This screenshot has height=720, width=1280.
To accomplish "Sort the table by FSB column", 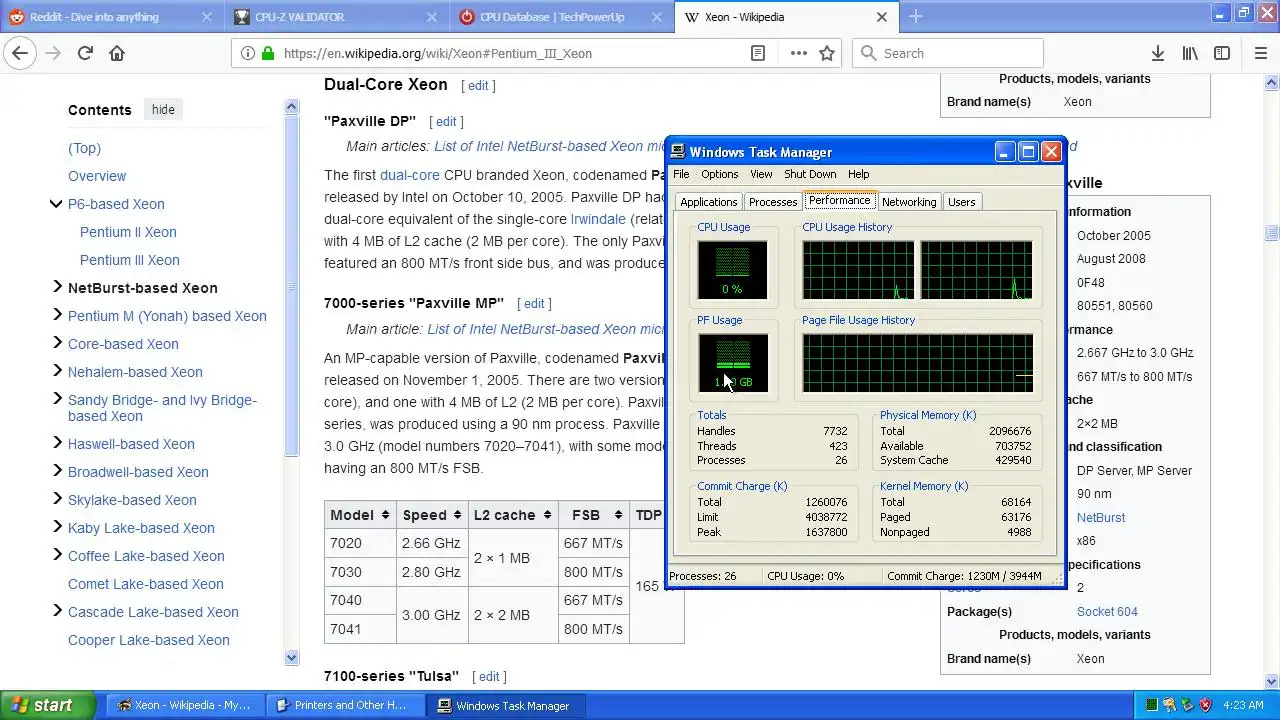I will tap(593, 515).
